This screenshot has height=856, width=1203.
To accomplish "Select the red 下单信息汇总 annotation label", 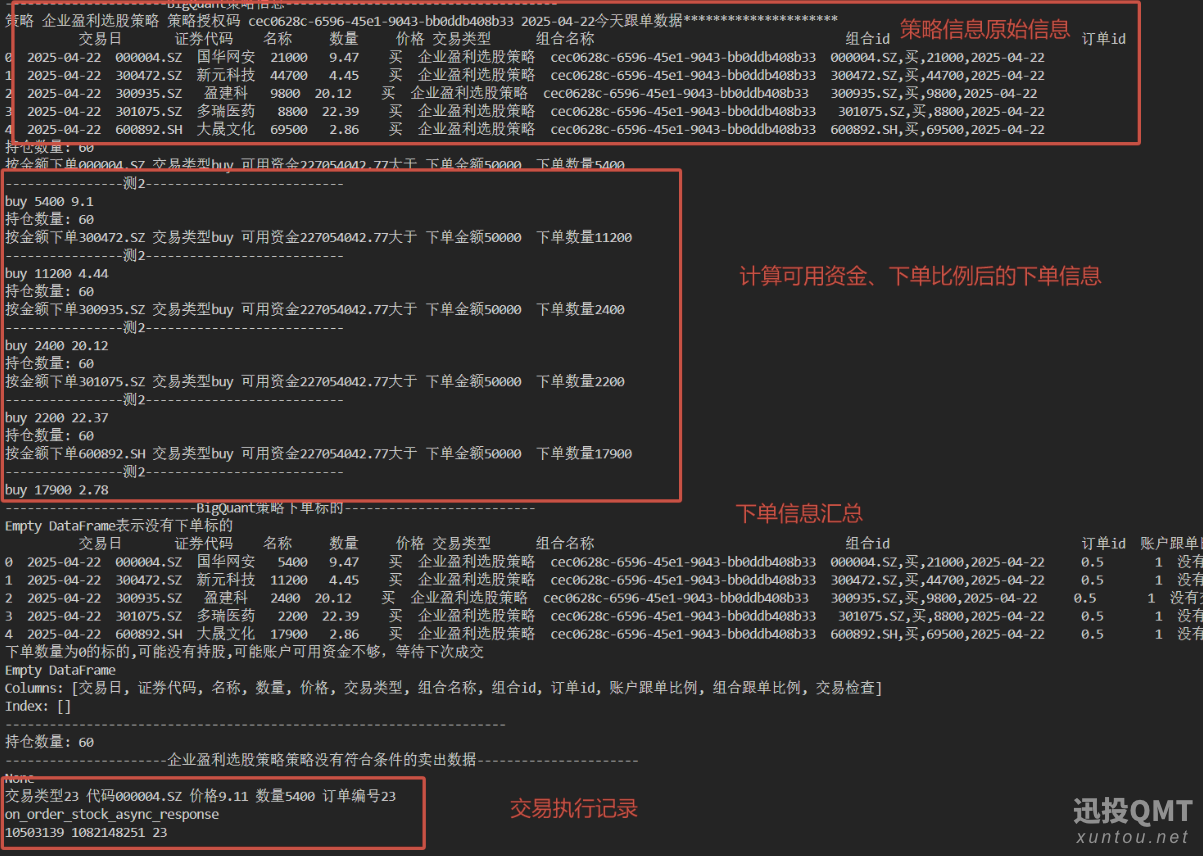I will 799,513.
